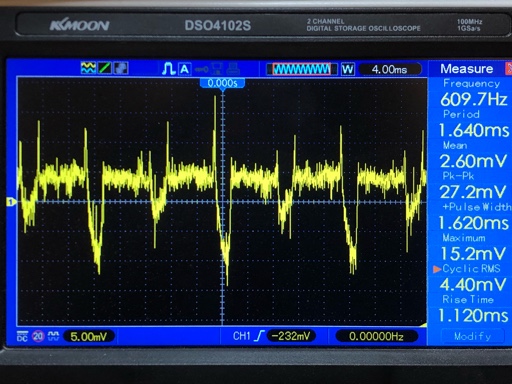Select the Maximum measurement label
The width and height of the screenshot is (512, 384).
(x=464, y=238)
